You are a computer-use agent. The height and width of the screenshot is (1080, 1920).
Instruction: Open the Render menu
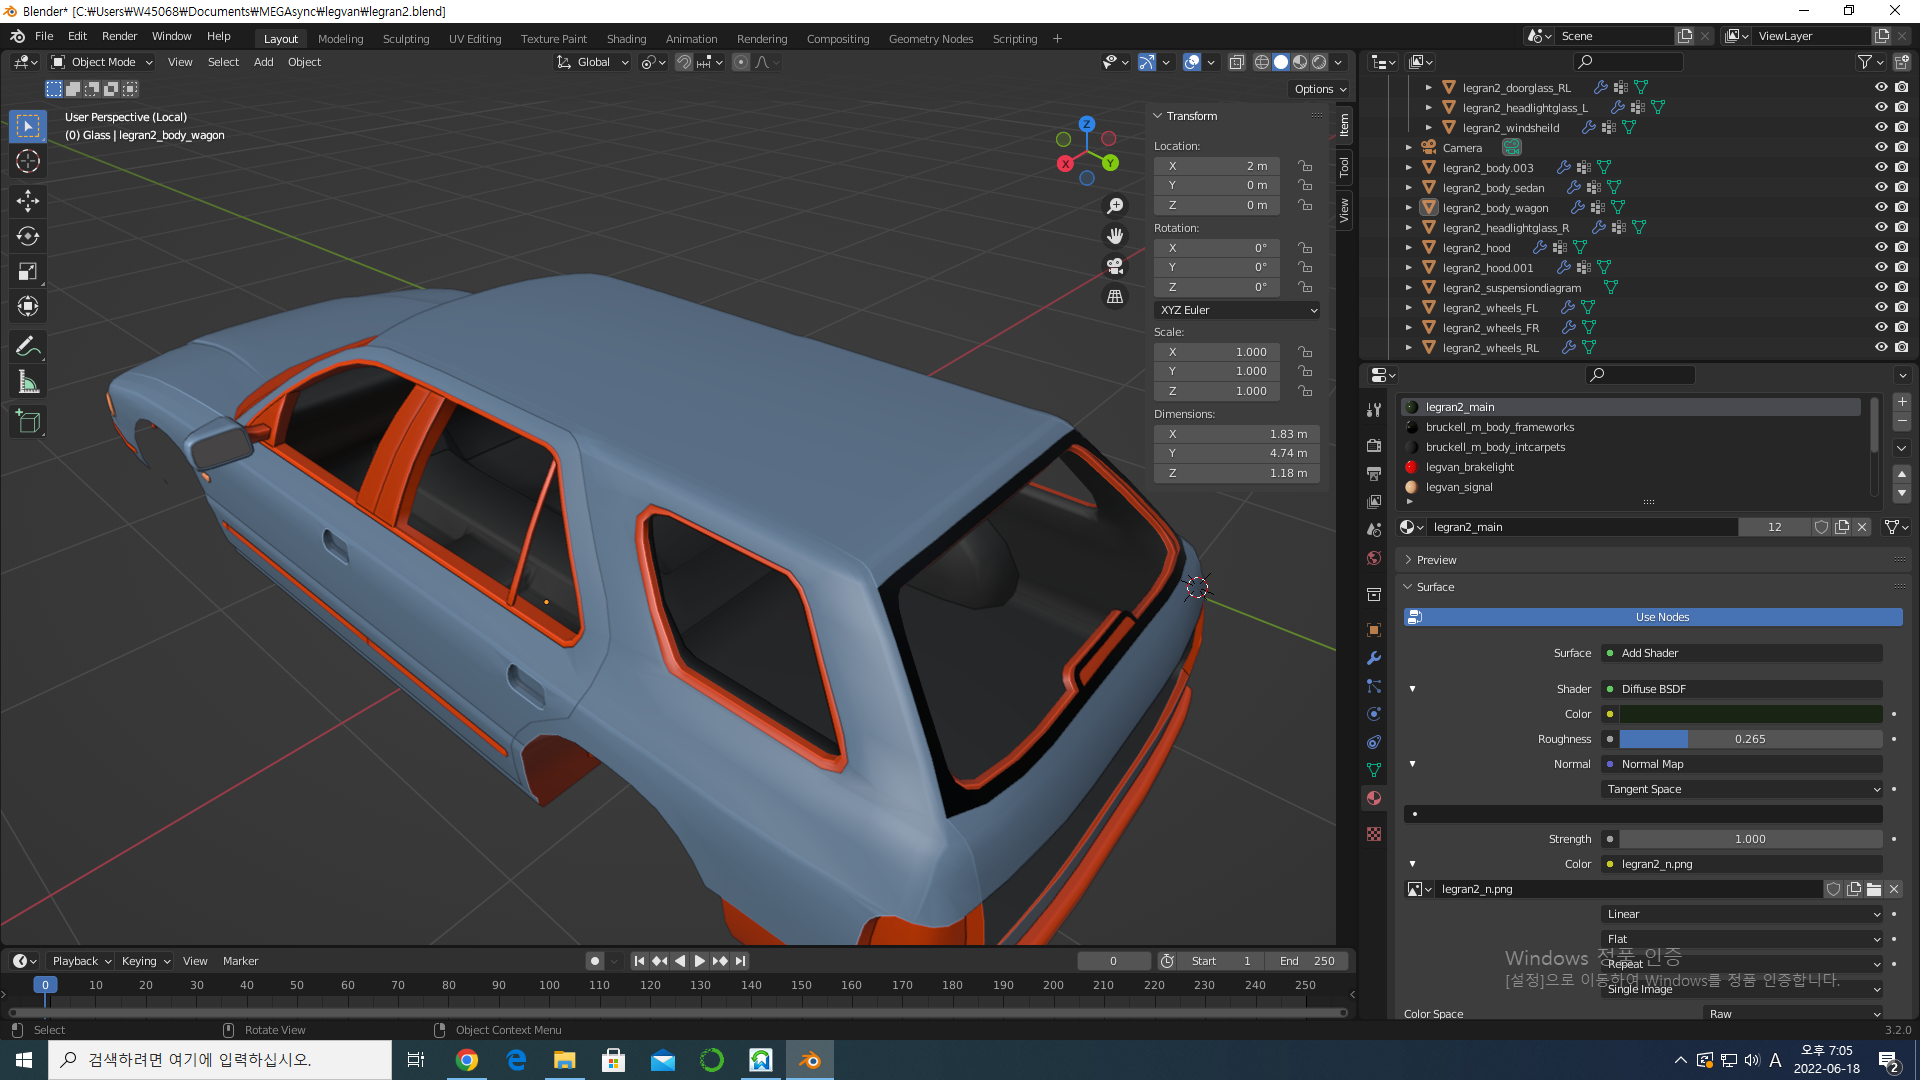pos(119,36)
